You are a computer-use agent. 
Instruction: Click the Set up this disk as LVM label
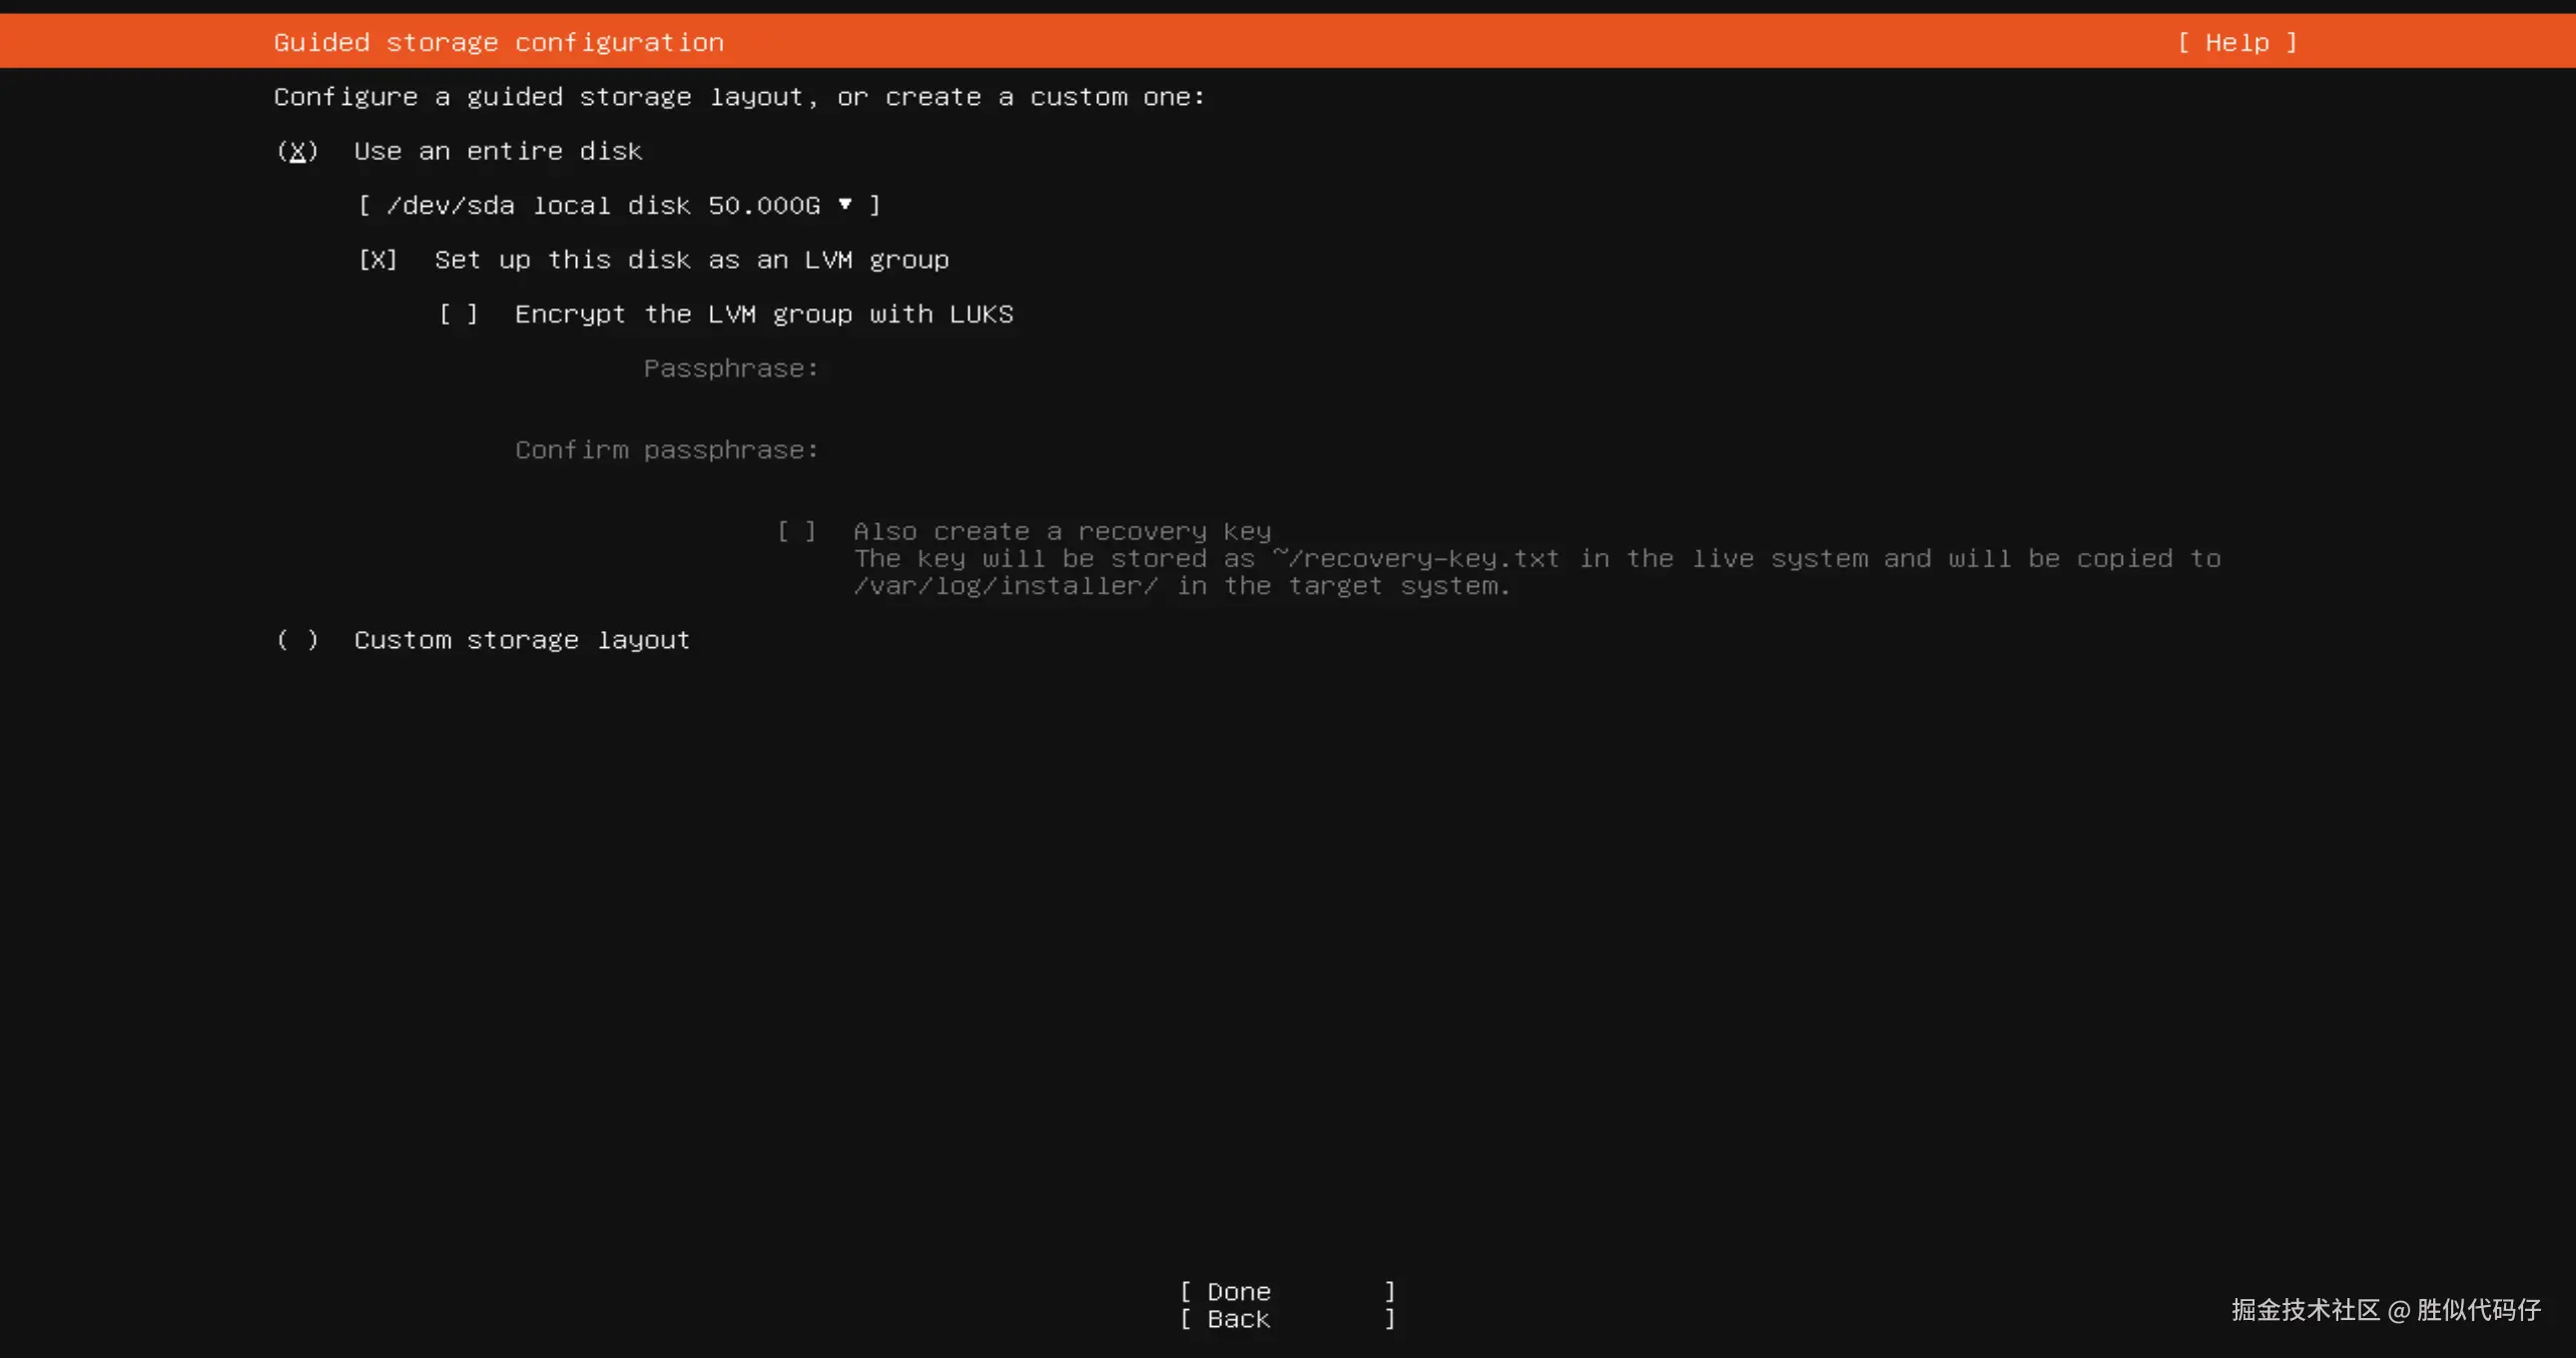pyautogui.click(x=691, y=260)
